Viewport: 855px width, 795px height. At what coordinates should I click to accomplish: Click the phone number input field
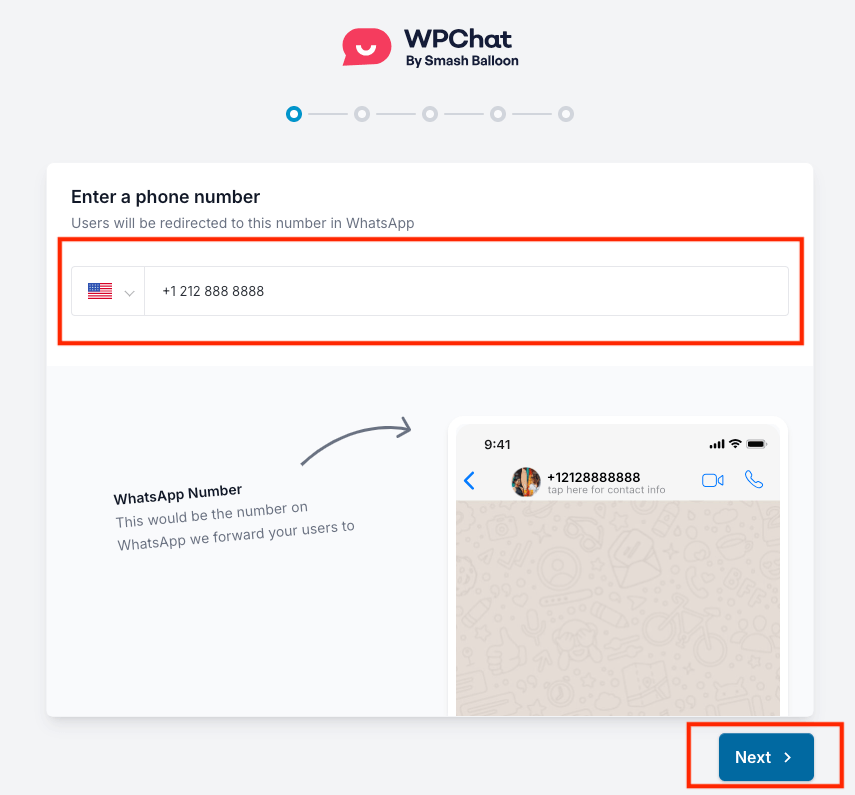(x=466, y=291)
